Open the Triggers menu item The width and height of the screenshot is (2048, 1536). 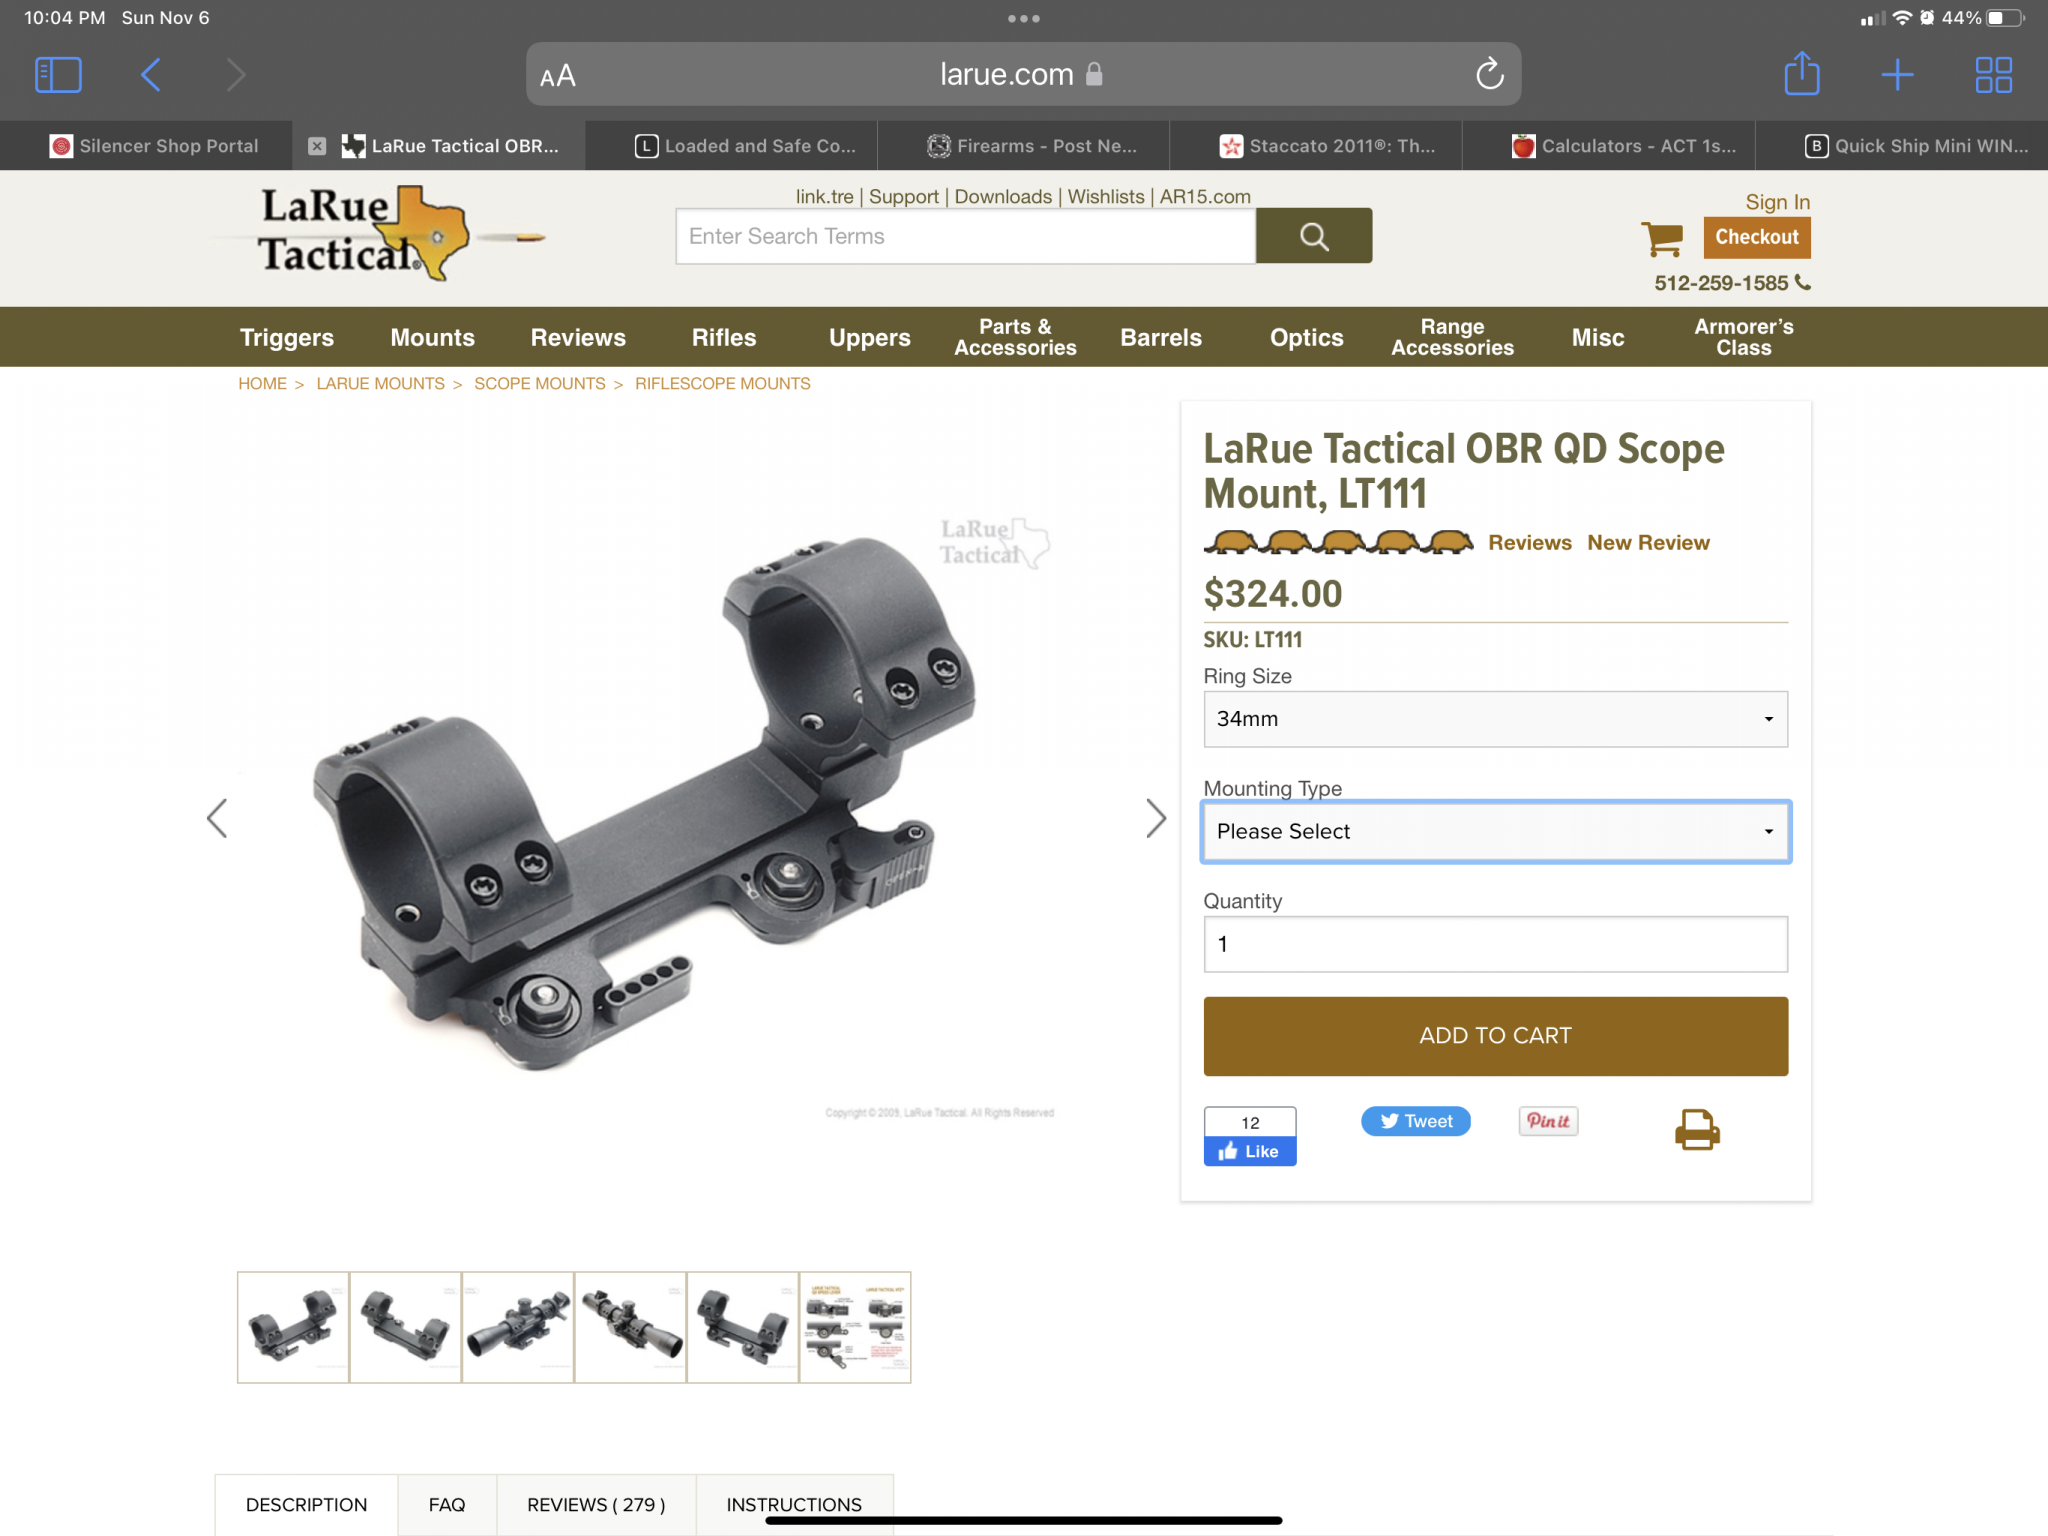[287, 338]
